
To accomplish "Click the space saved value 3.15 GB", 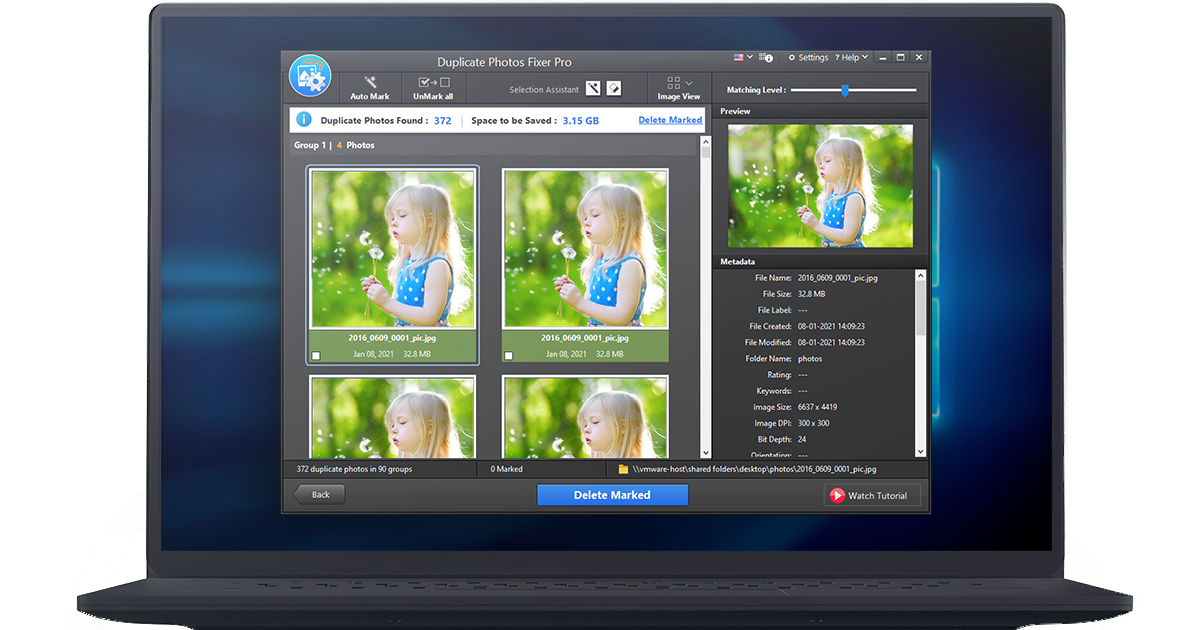I will pos(580,121).
